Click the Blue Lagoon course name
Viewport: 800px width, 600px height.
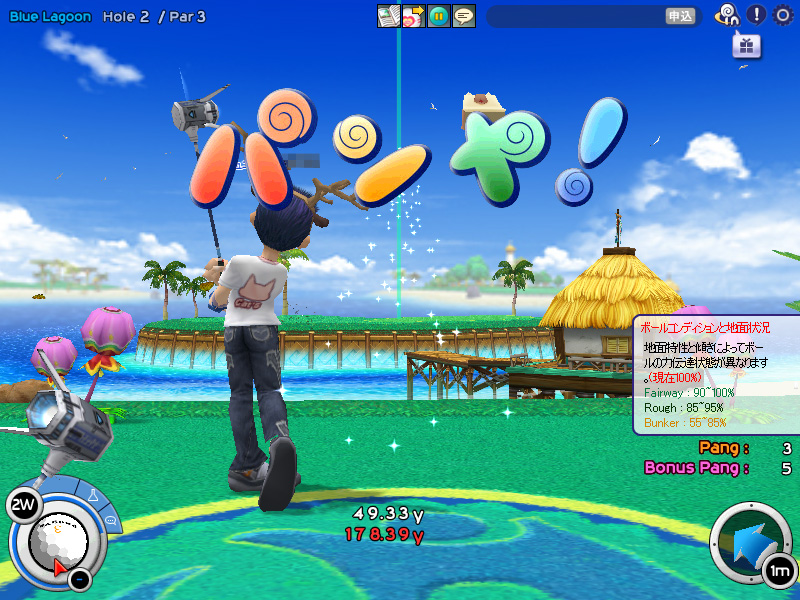click(50, 17)
